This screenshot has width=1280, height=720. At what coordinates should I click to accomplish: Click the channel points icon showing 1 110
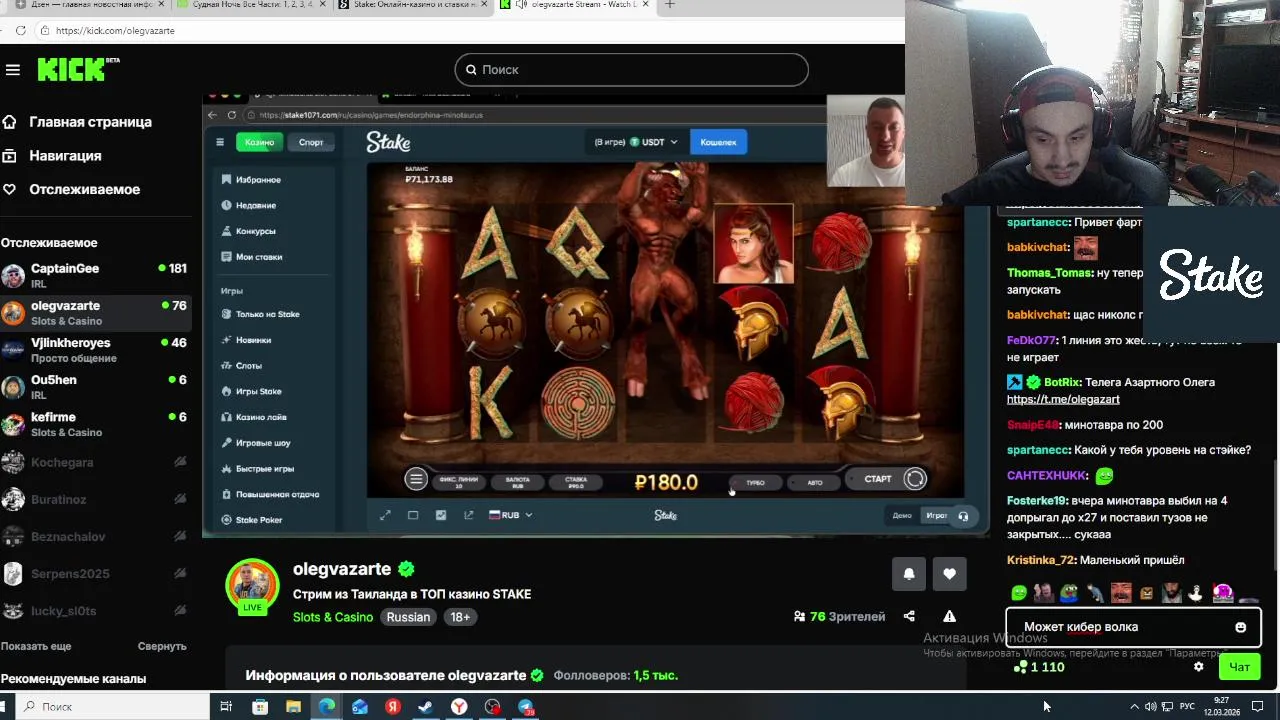[x=1020, y=667]
